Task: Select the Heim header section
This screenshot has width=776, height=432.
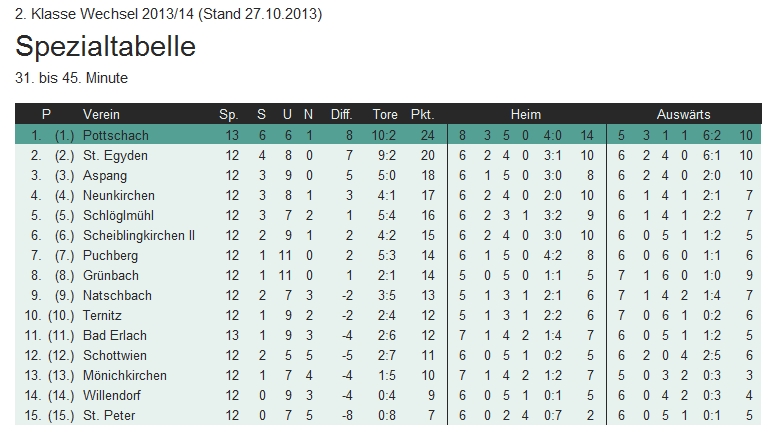Action: click(525, 114)
